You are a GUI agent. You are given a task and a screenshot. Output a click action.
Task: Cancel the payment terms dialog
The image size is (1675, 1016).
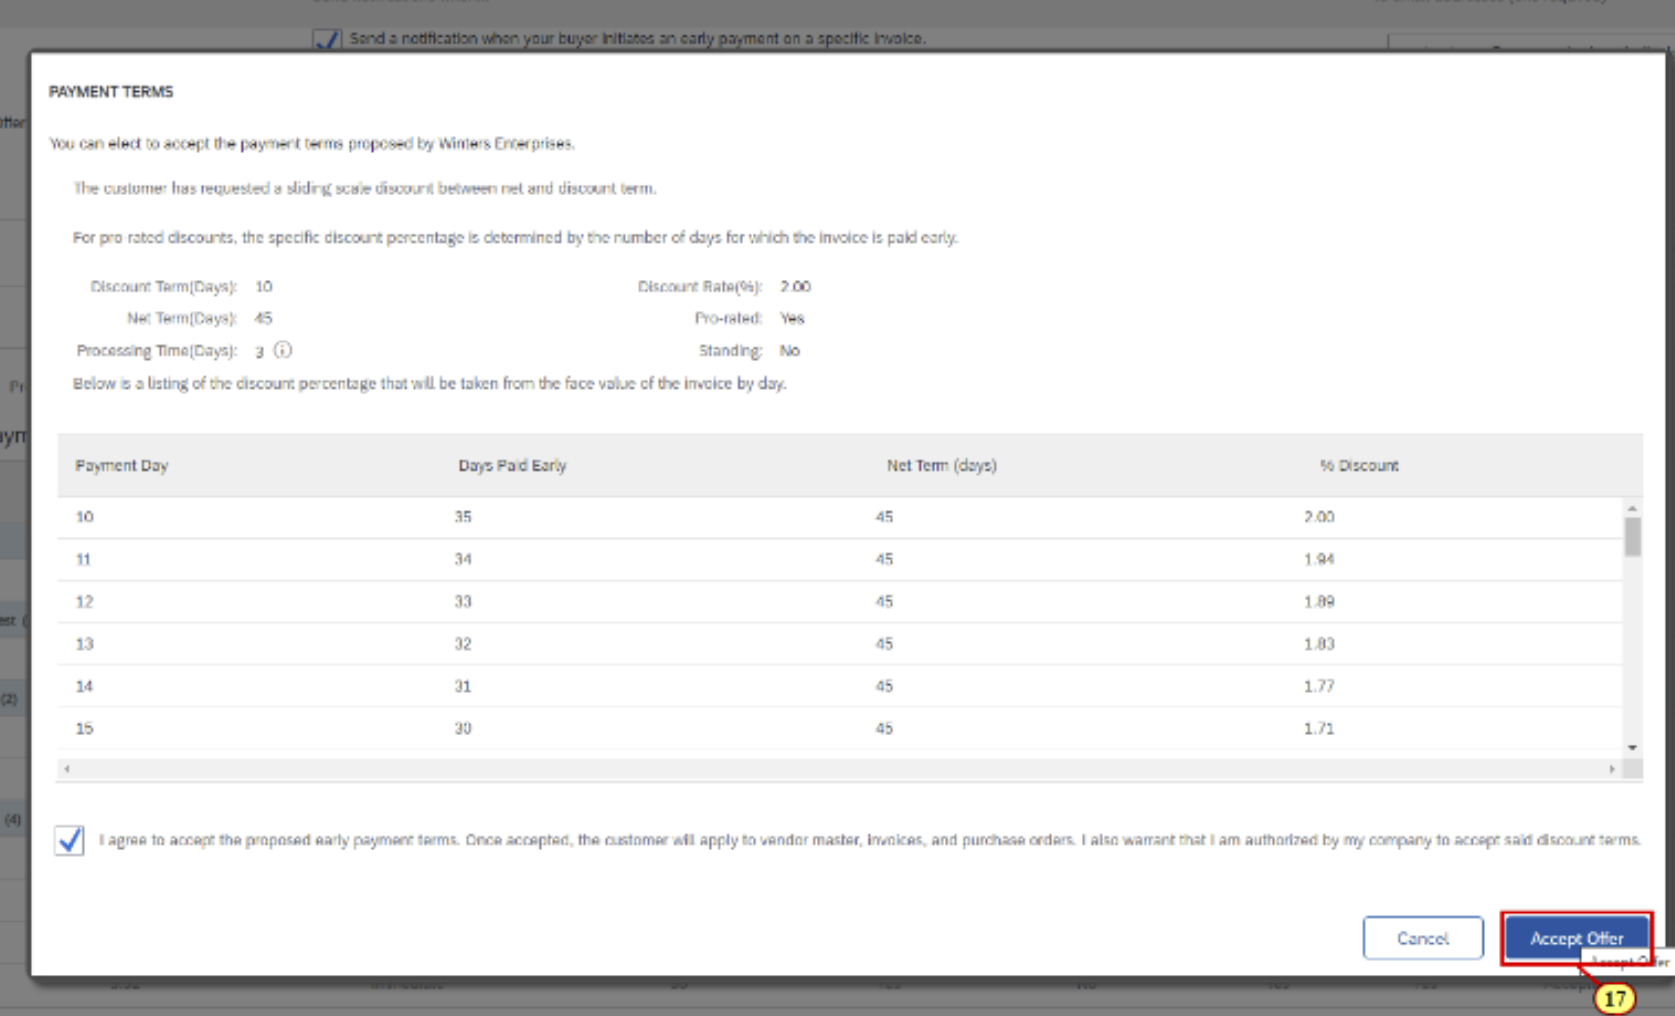coord(1423,938)
